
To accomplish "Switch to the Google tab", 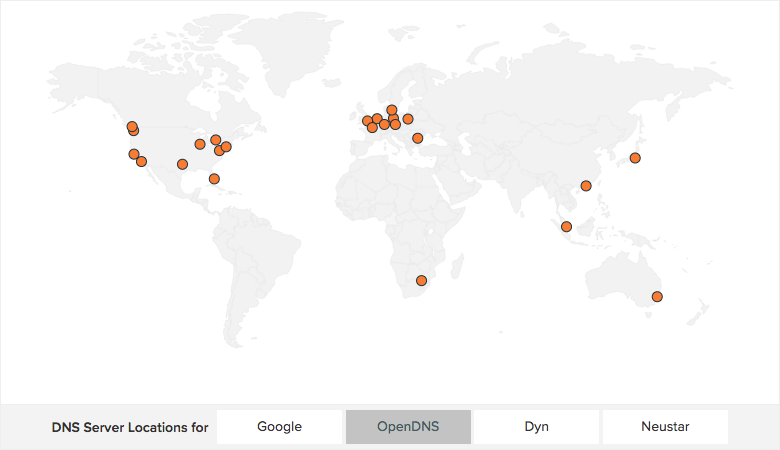I will (279, 427).
